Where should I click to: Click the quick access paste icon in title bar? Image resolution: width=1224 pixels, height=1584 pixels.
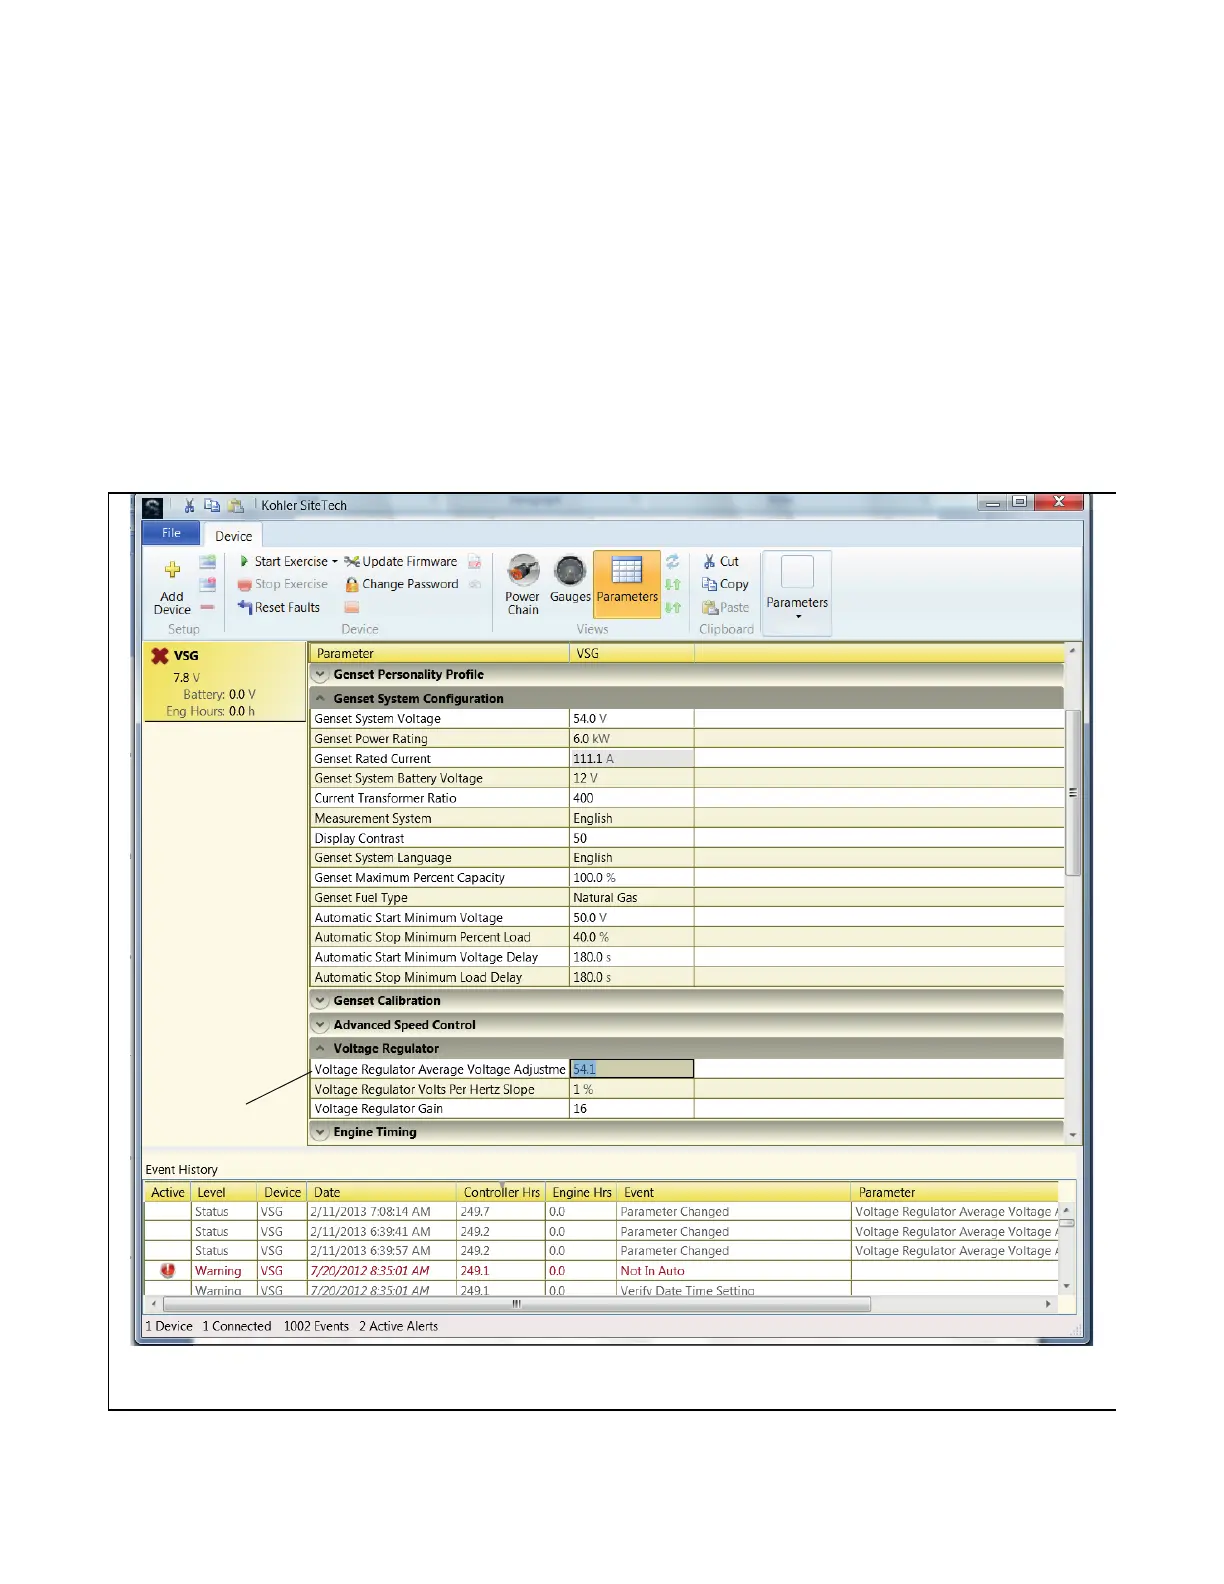pyautogui.click(x=236, y=506)
